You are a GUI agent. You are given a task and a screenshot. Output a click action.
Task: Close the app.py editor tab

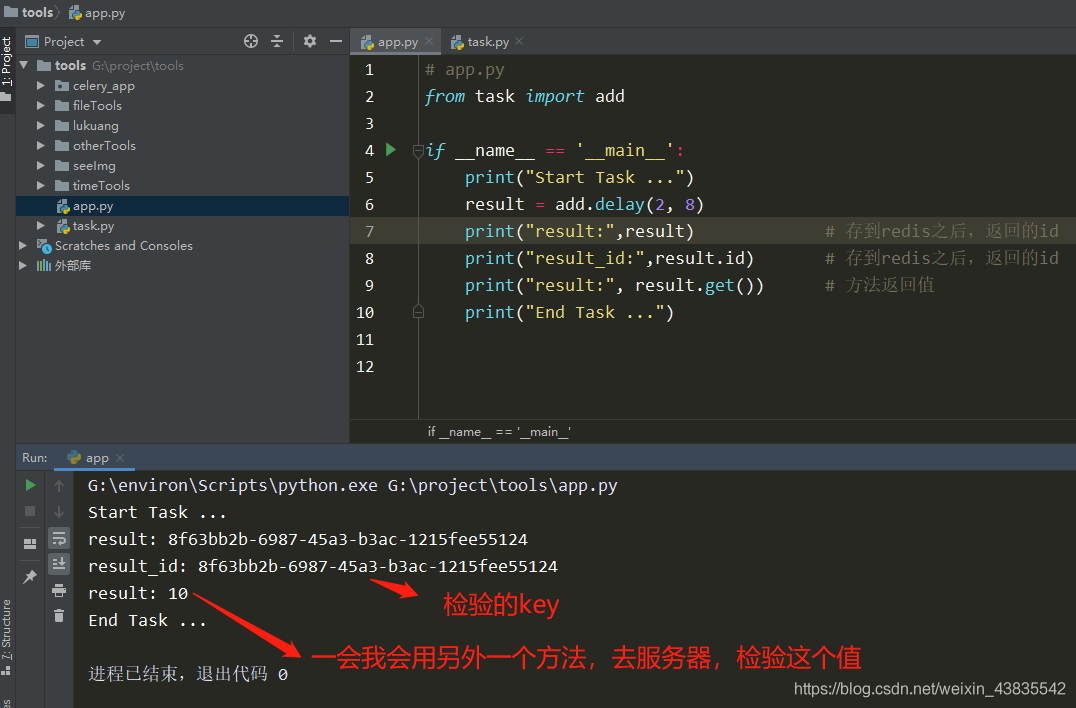pos(429,41)
